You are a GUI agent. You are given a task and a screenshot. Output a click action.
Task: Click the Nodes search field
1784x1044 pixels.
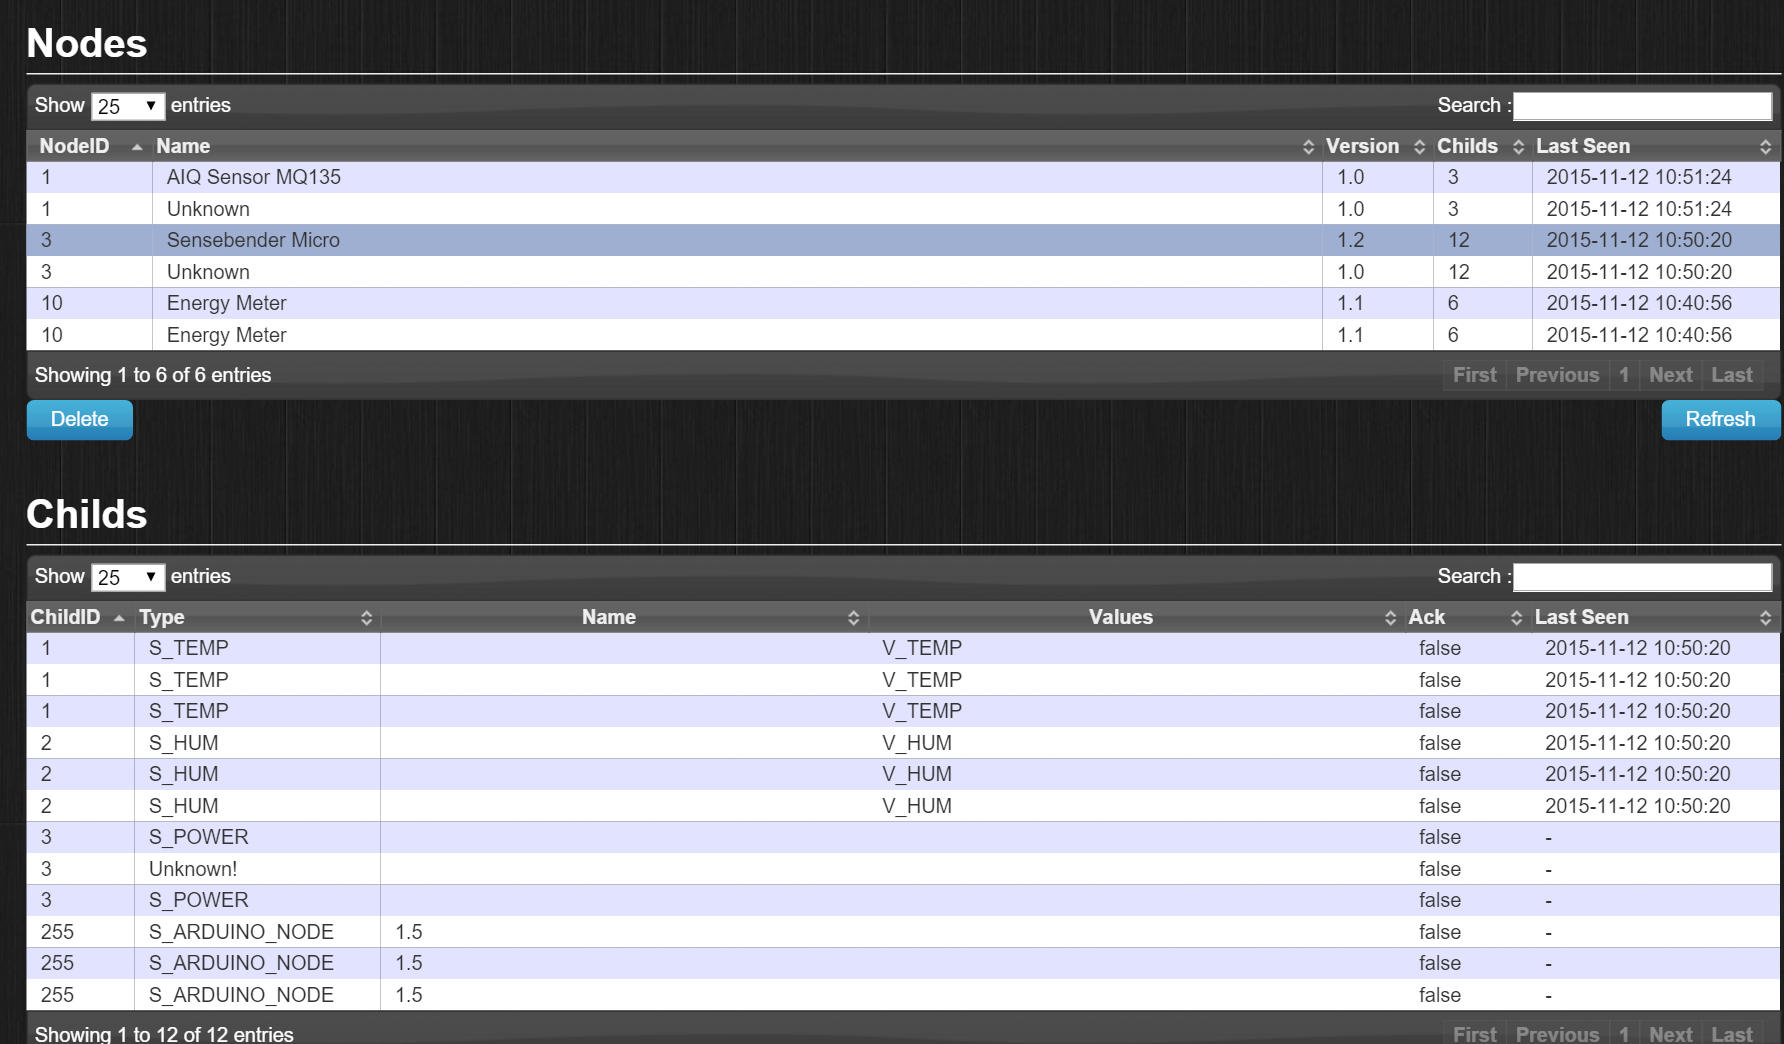(x=1643, y=106)
